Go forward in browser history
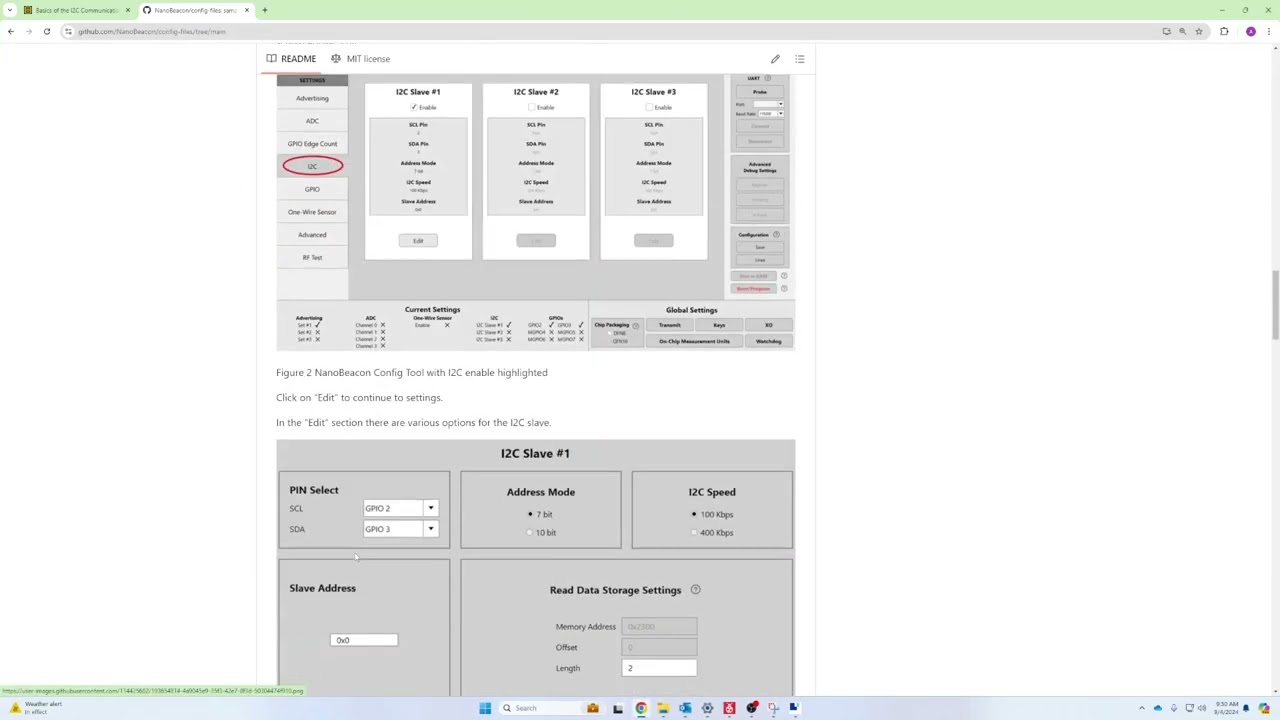This screenshot has height=720, width=1280. point(29,31)
